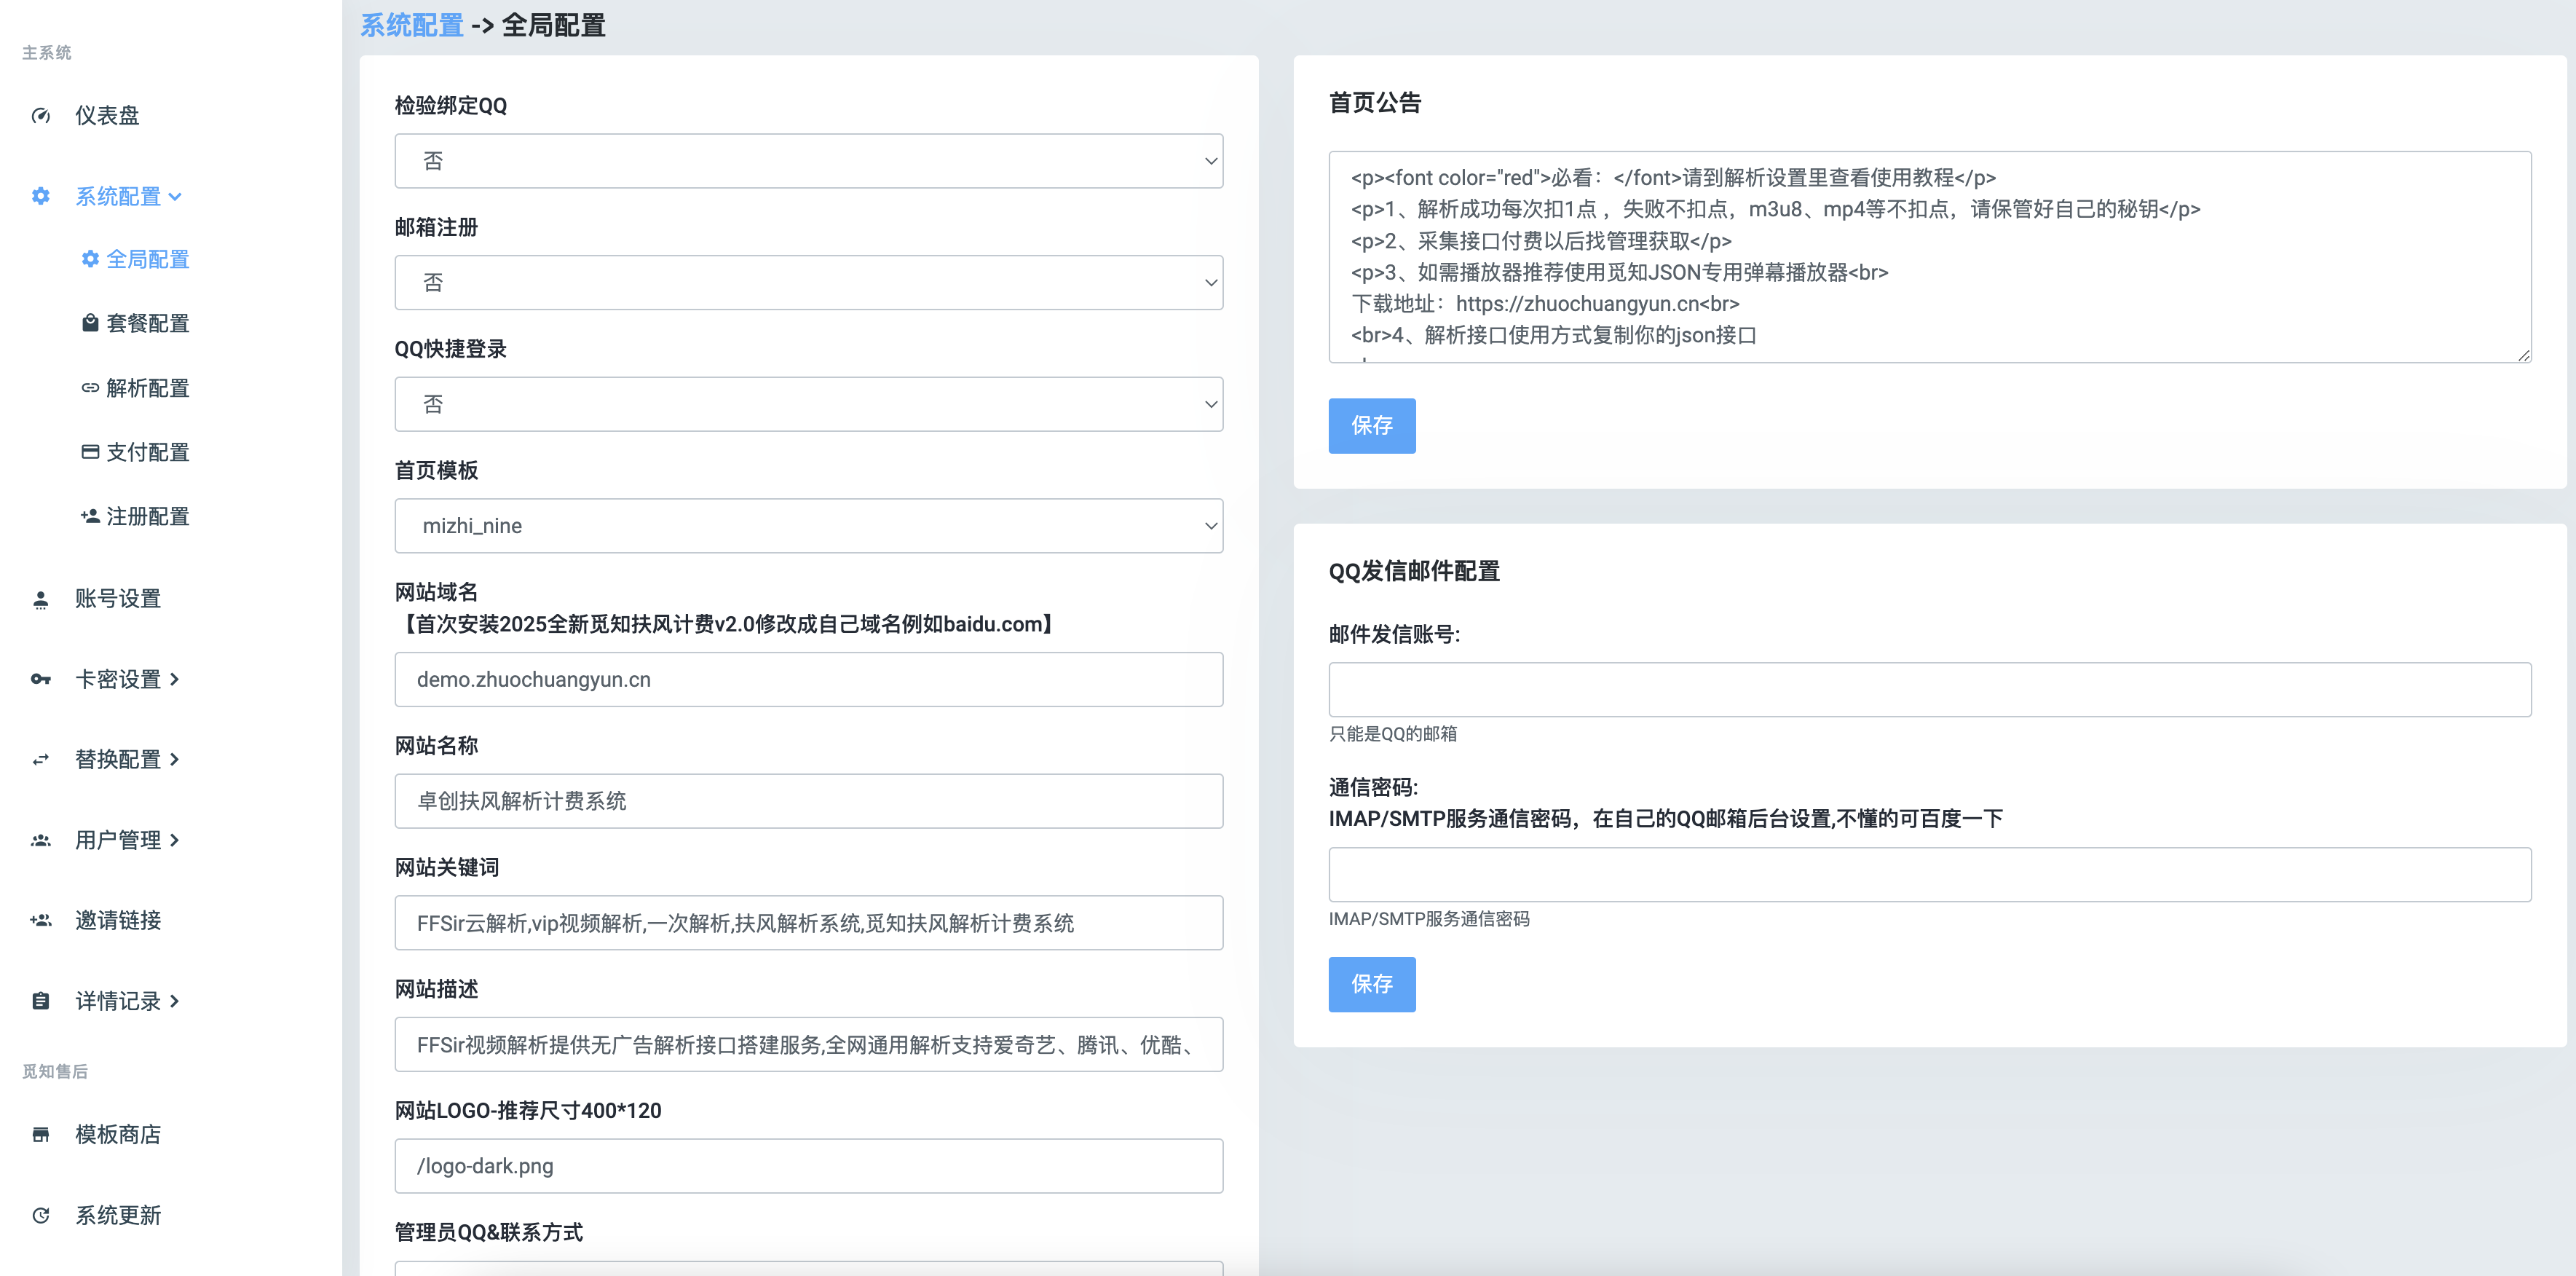Open the 注册配置 submenu item
This screenshot has height=1276, width=2576.
tap(148, 516)
